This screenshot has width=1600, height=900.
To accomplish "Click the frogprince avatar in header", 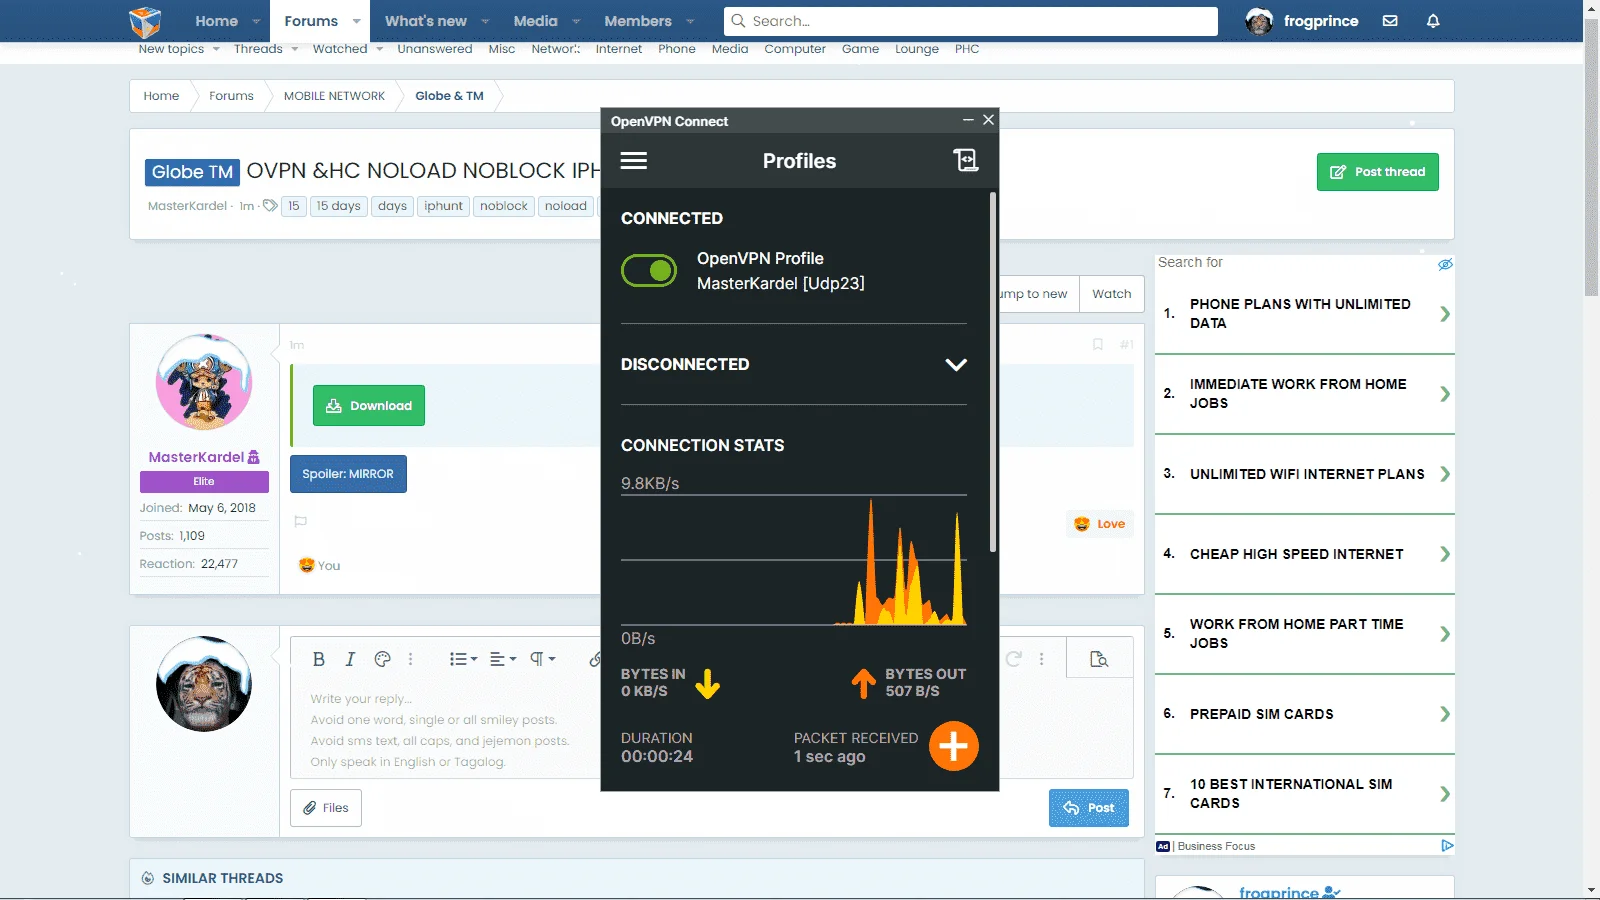I will 1259,21.
